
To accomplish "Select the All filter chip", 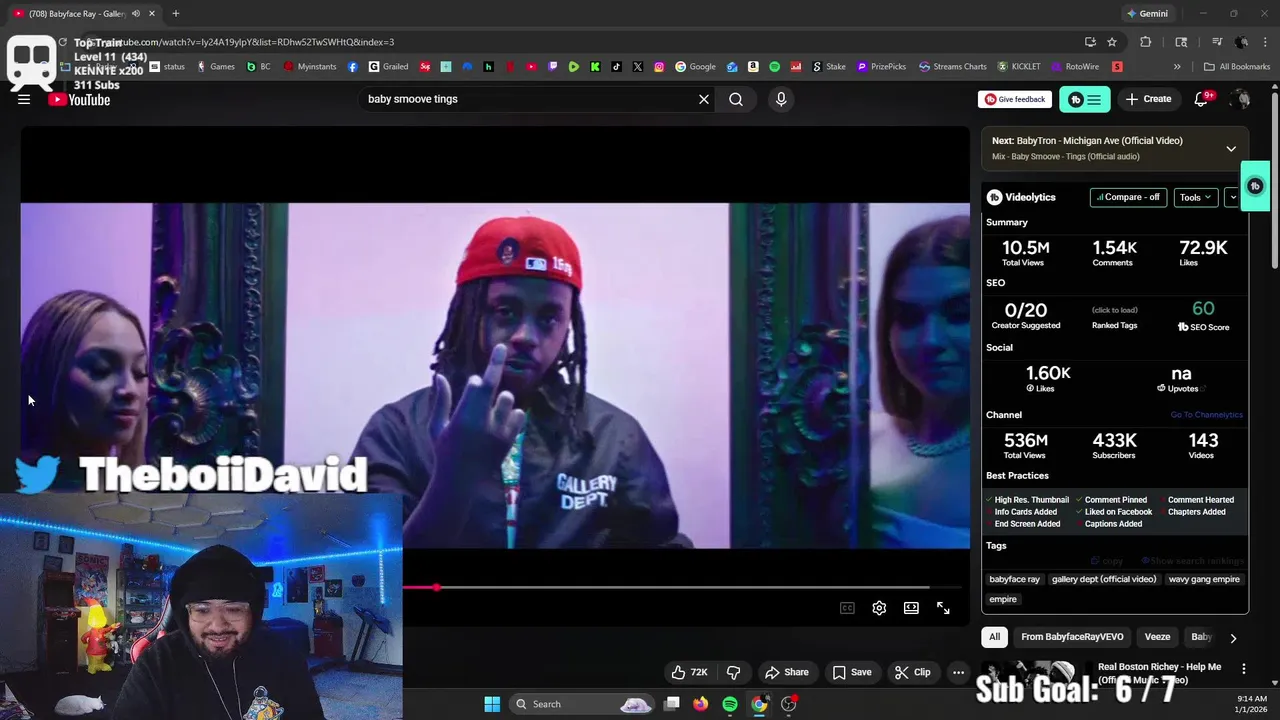I will pos(994,637).
